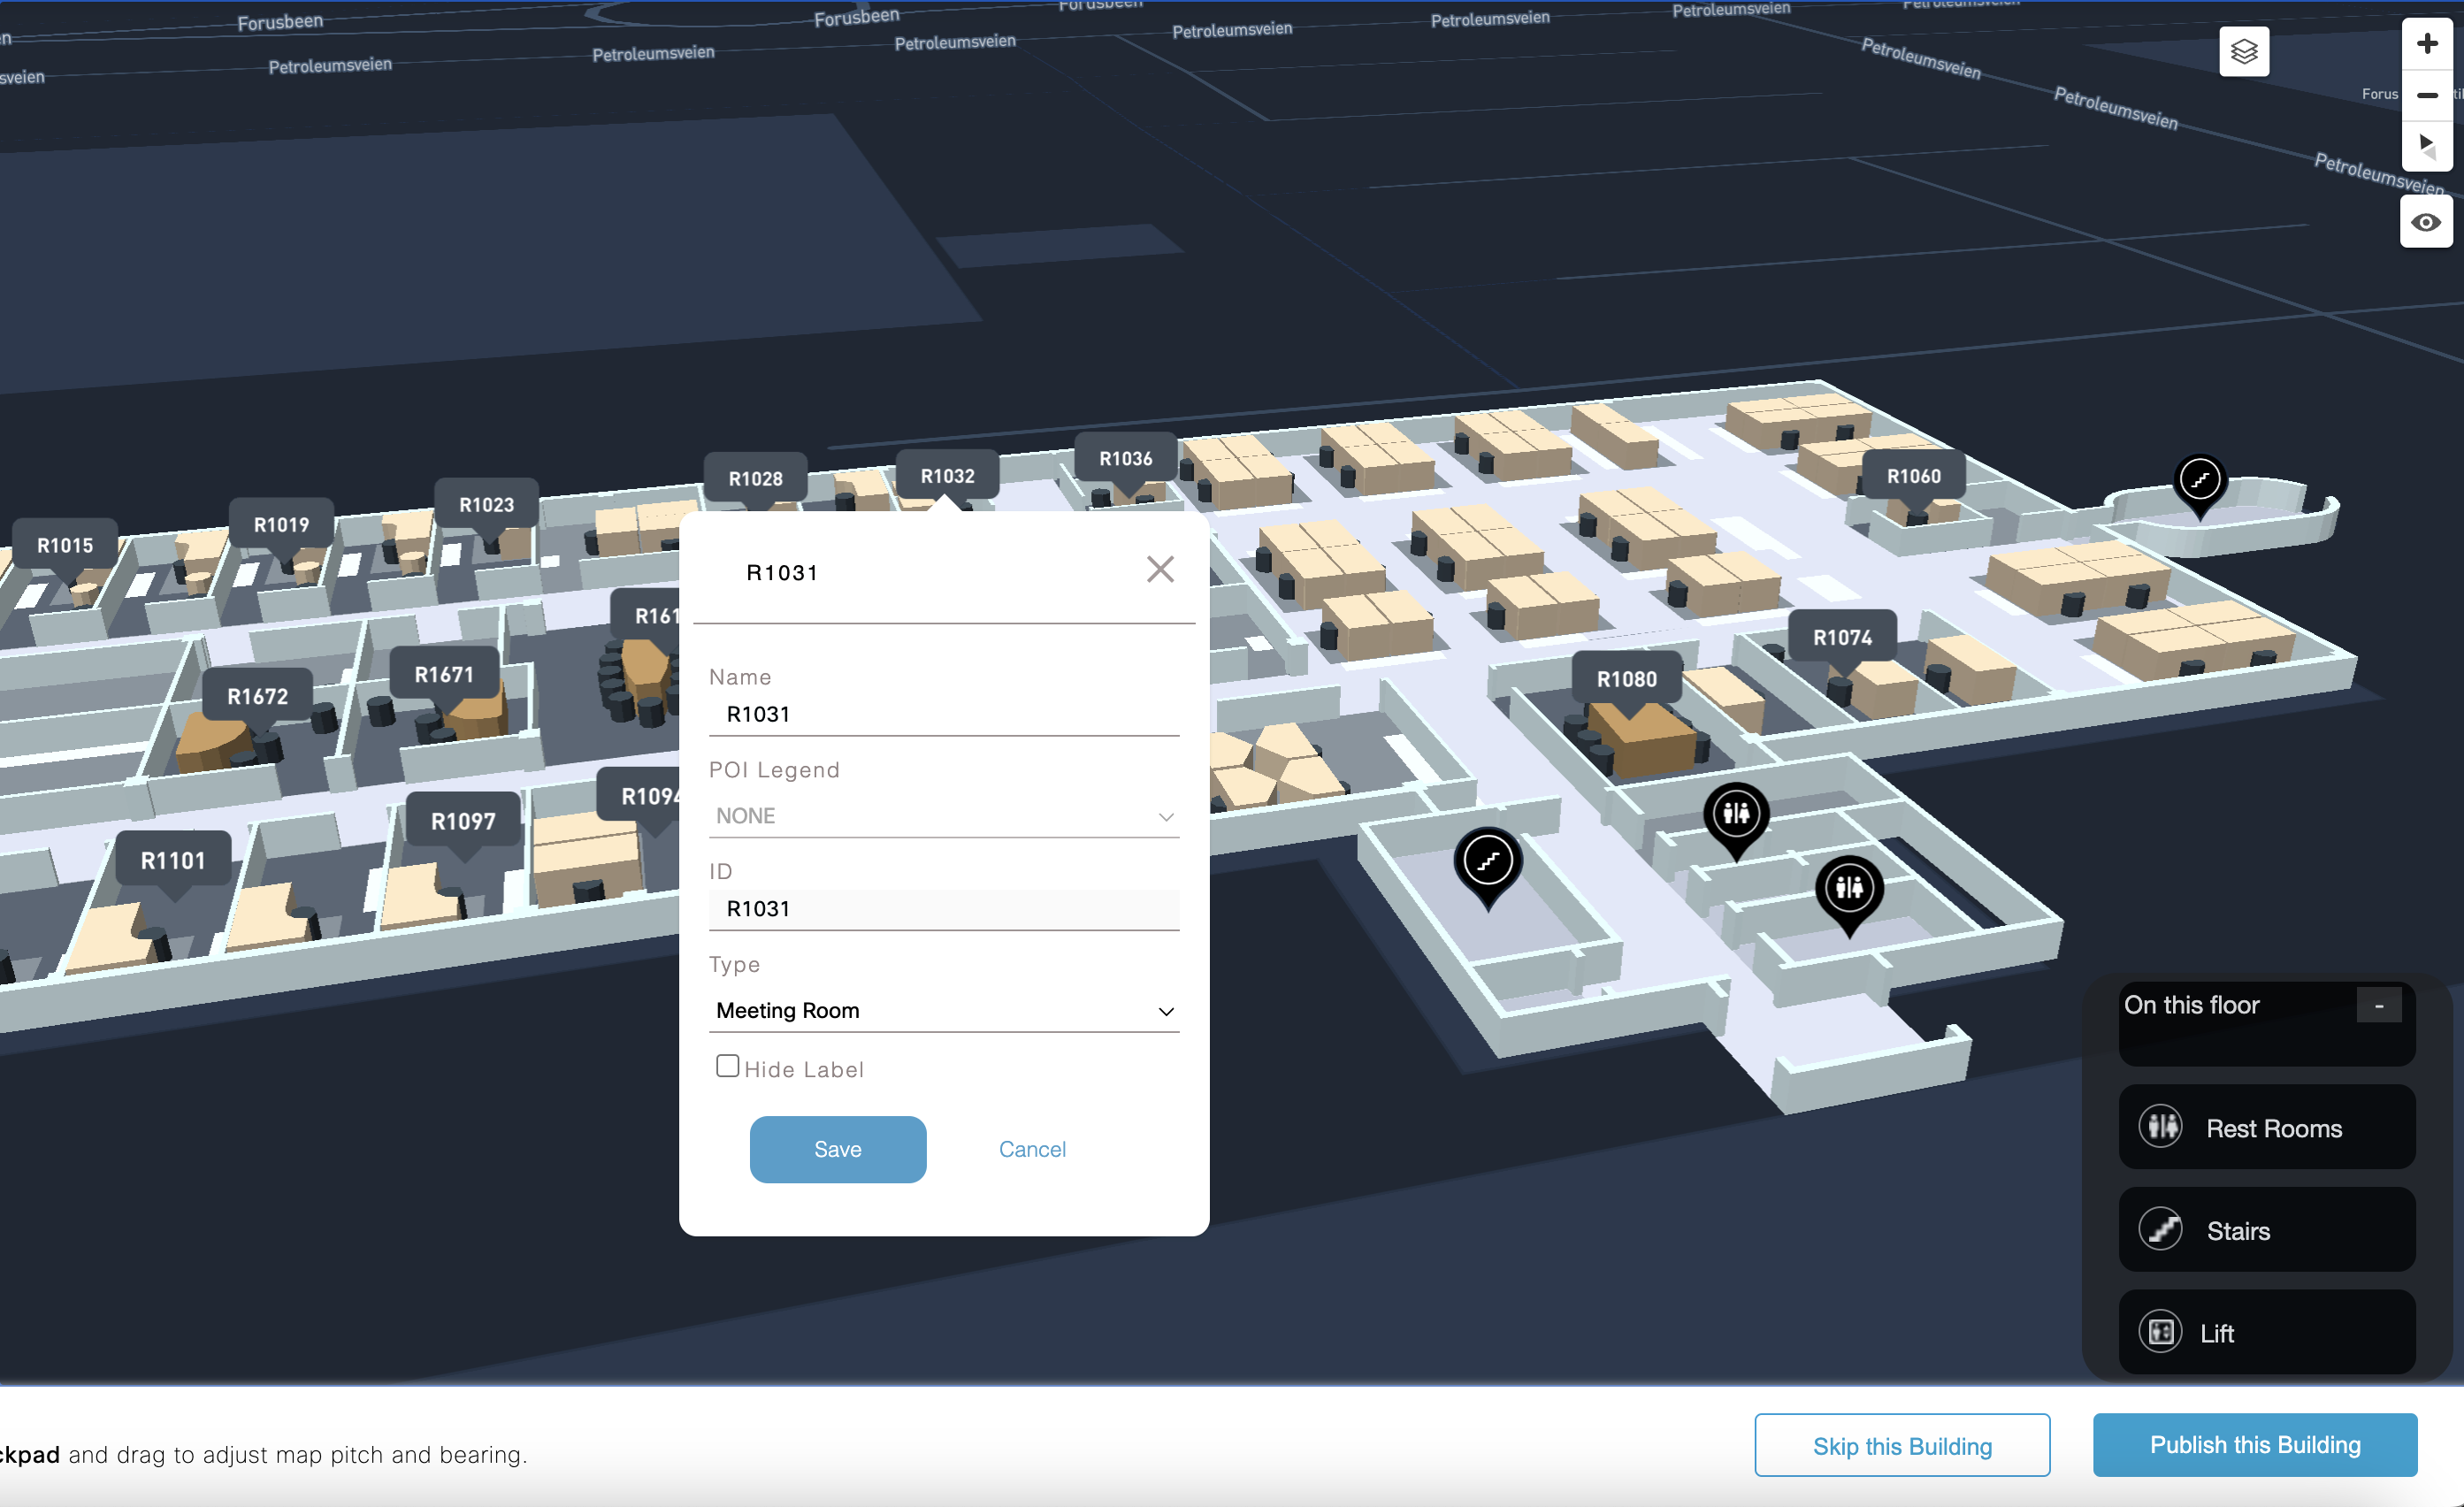Select Rest Rooms in floor legend
The width and height of the screenshot is (2464, 1507).
coord(2266,1128)
